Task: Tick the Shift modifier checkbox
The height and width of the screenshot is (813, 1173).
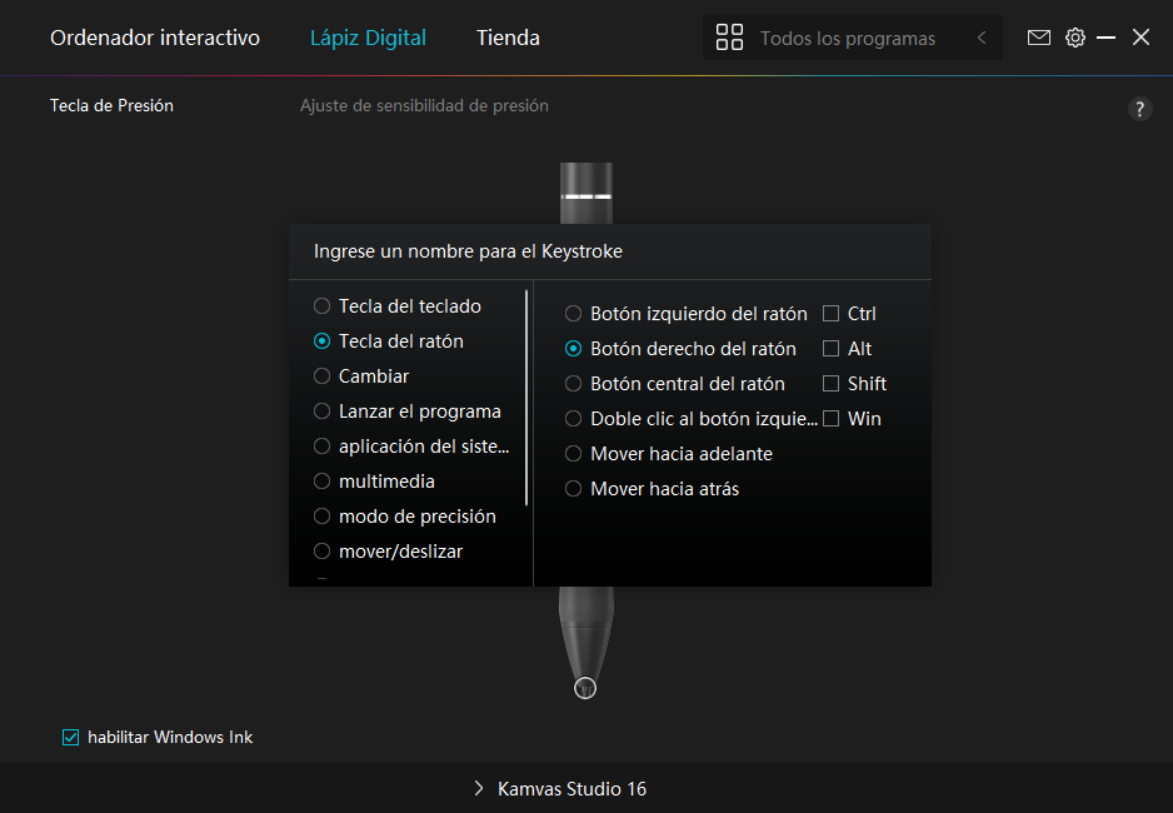Action: pos(831,384)
